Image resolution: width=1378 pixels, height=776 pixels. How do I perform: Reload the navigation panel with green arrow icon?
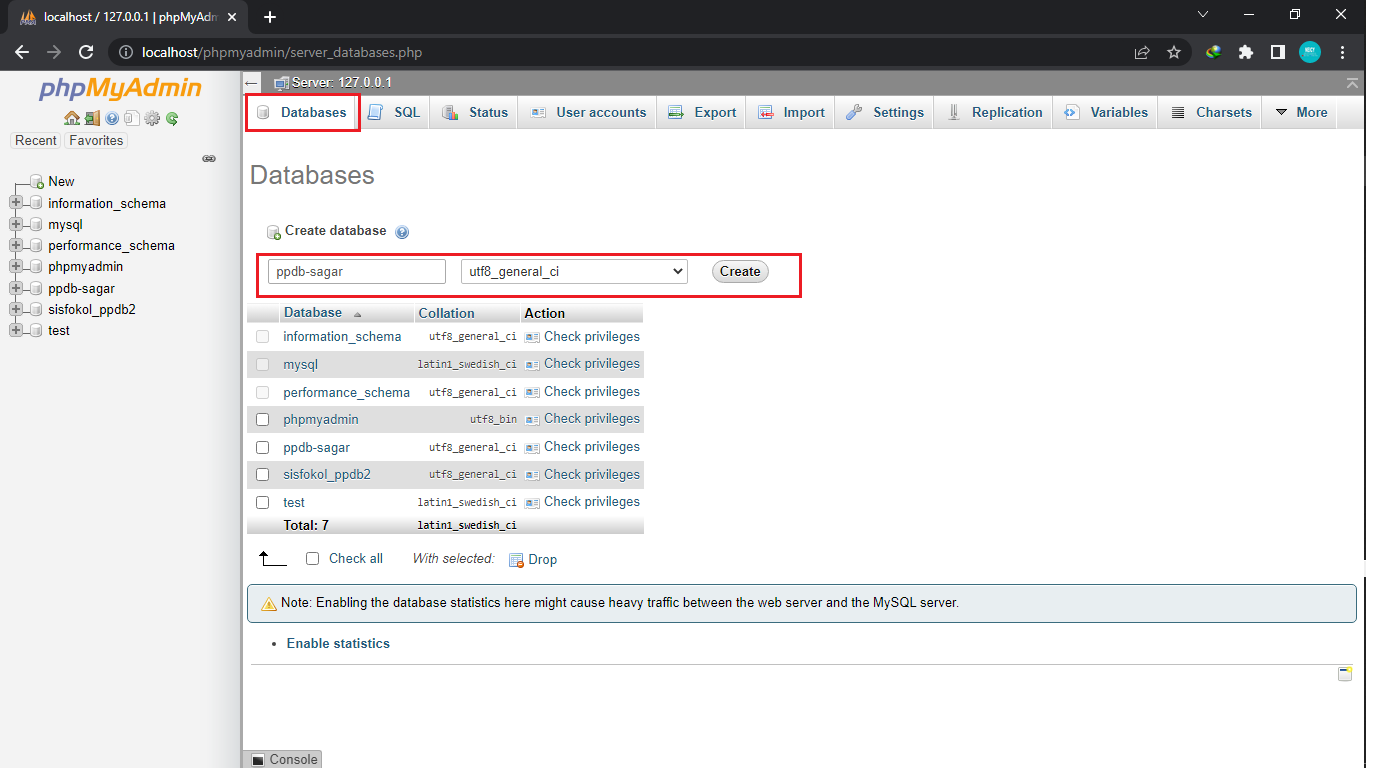click(172, 118)
